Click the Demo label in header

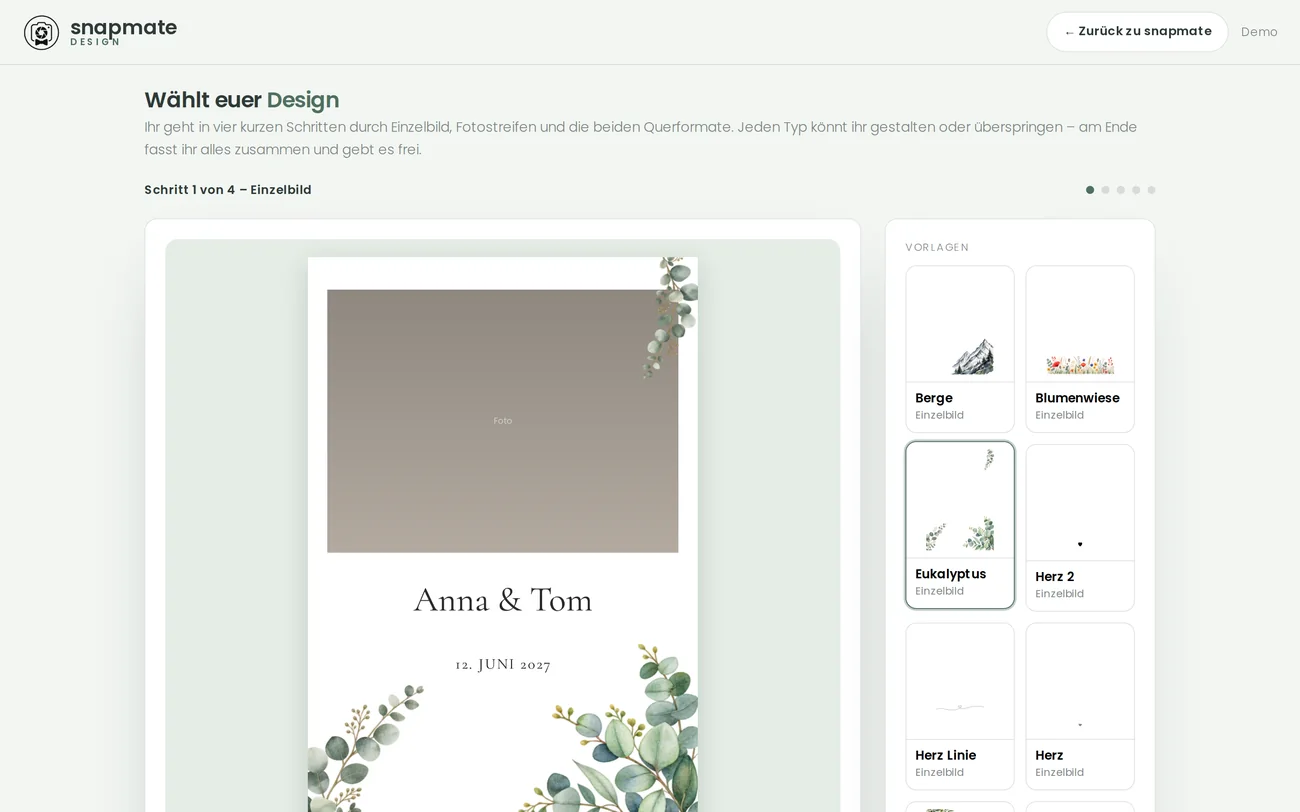[x=1259, y=32]
